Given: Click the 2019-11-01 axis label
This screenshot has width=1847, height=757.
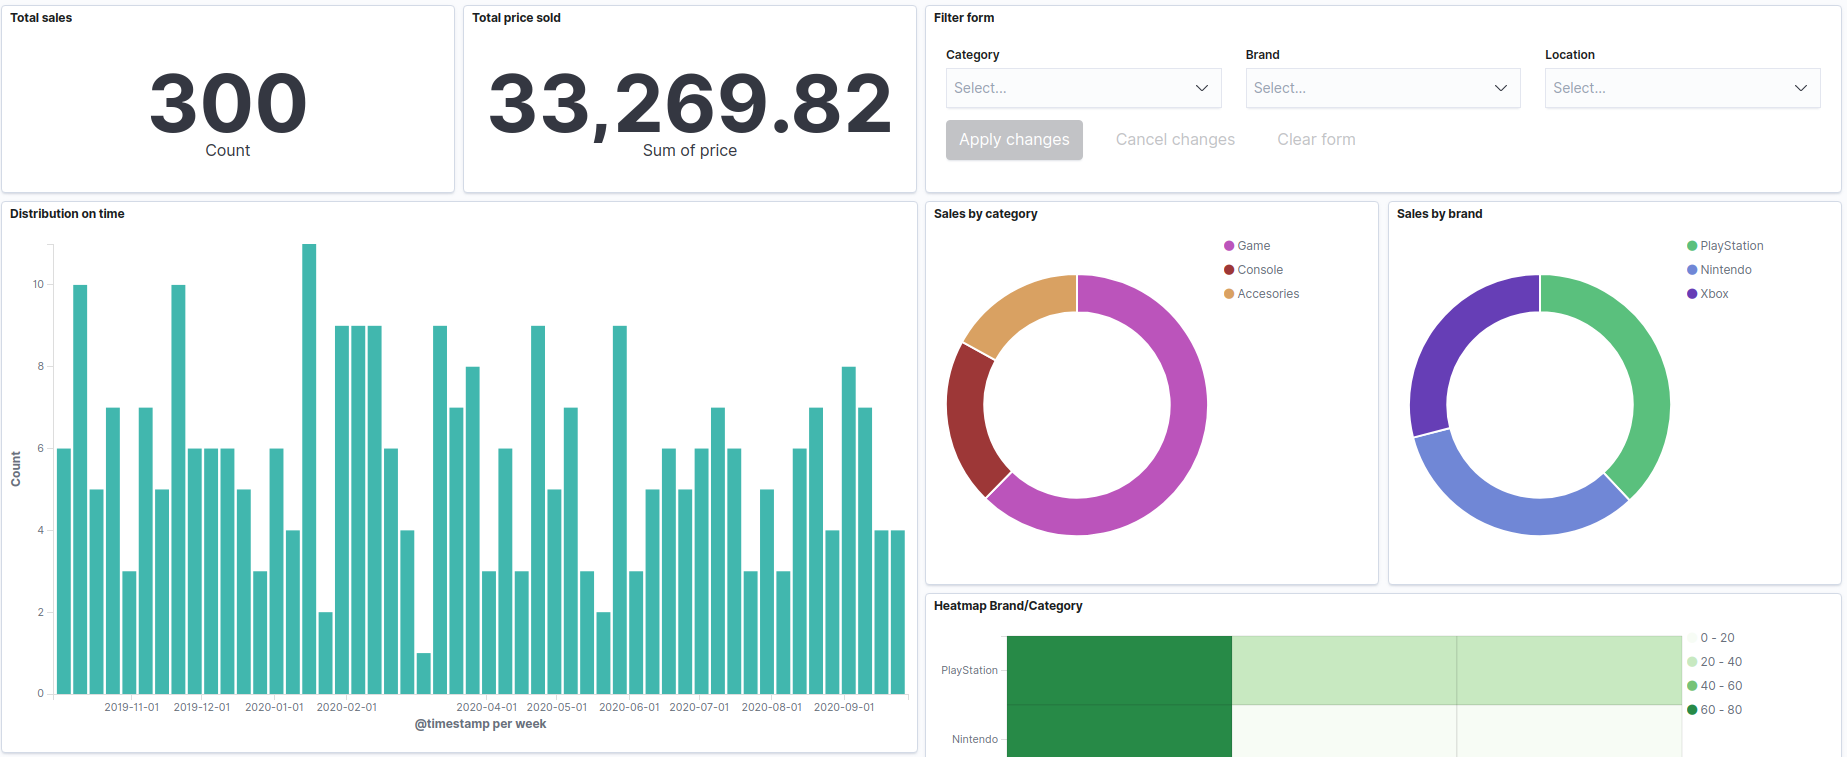Looking at the screenshot, I should coord(132,707).
